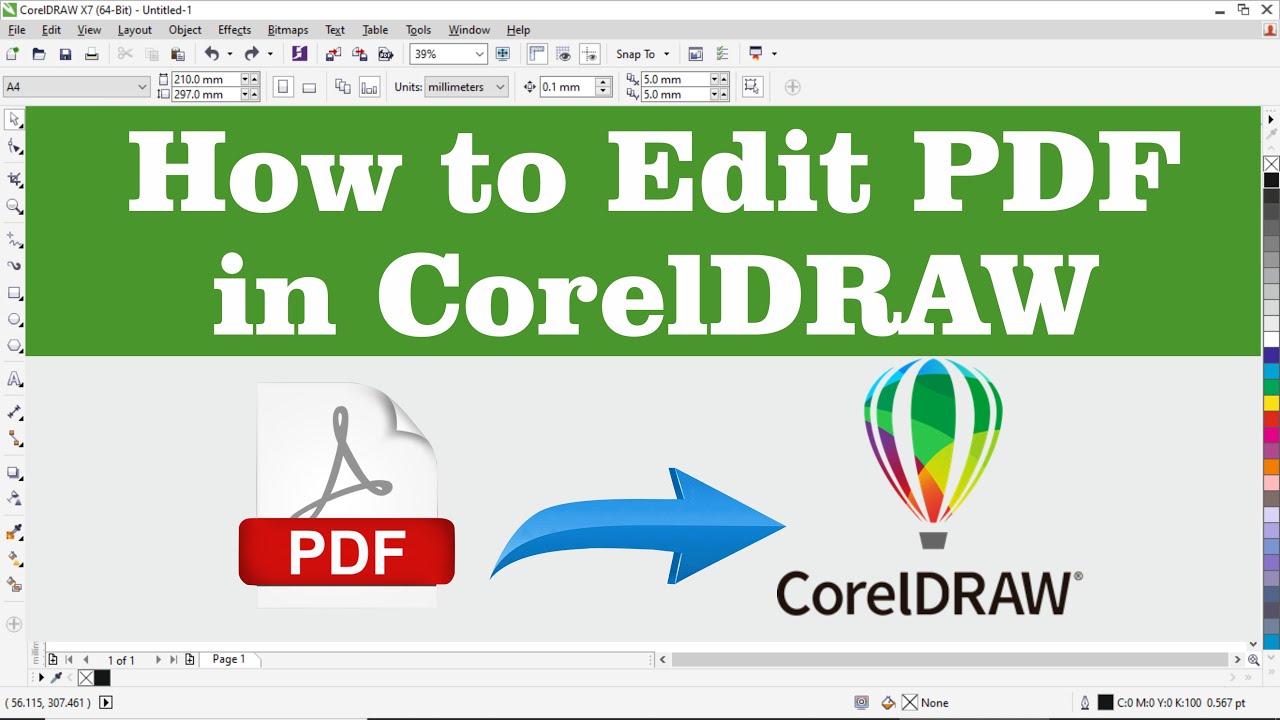Select the Freehand tool

(14, 240)
